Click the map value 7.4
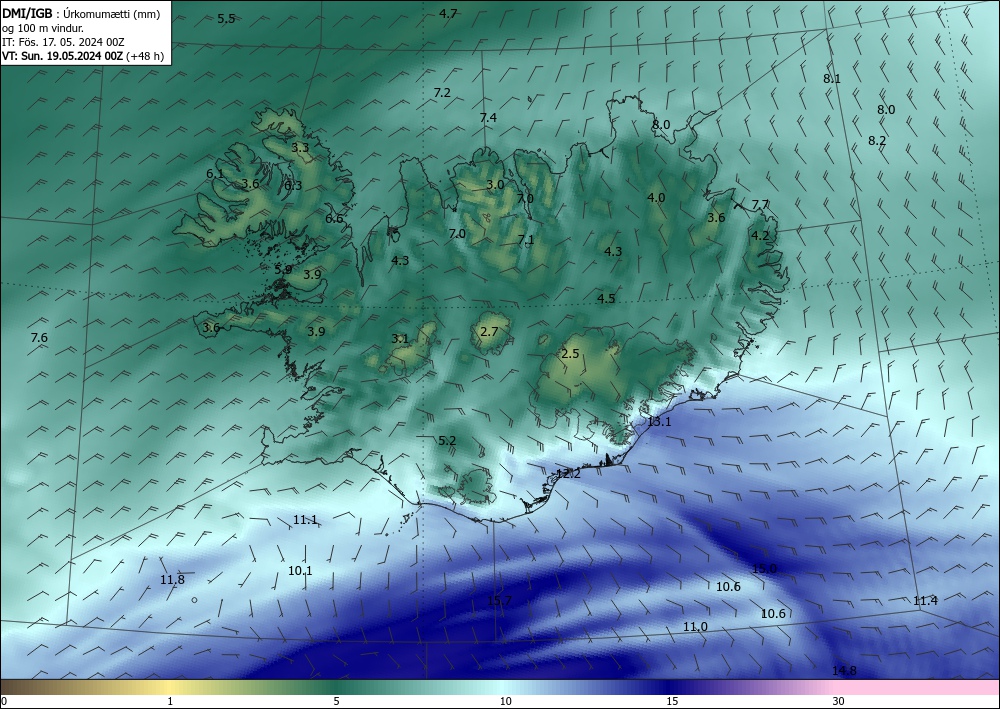The width and height of the screenshot is (1000, 709). click(488, 117)
